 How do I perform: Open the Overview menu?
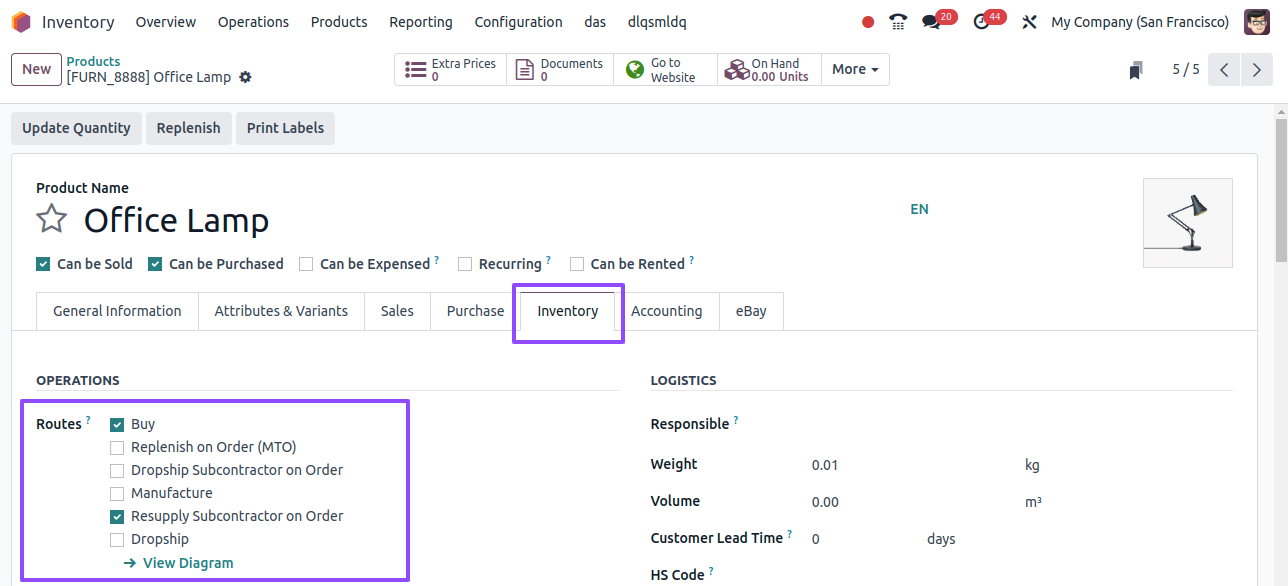(x=166, y=22)
